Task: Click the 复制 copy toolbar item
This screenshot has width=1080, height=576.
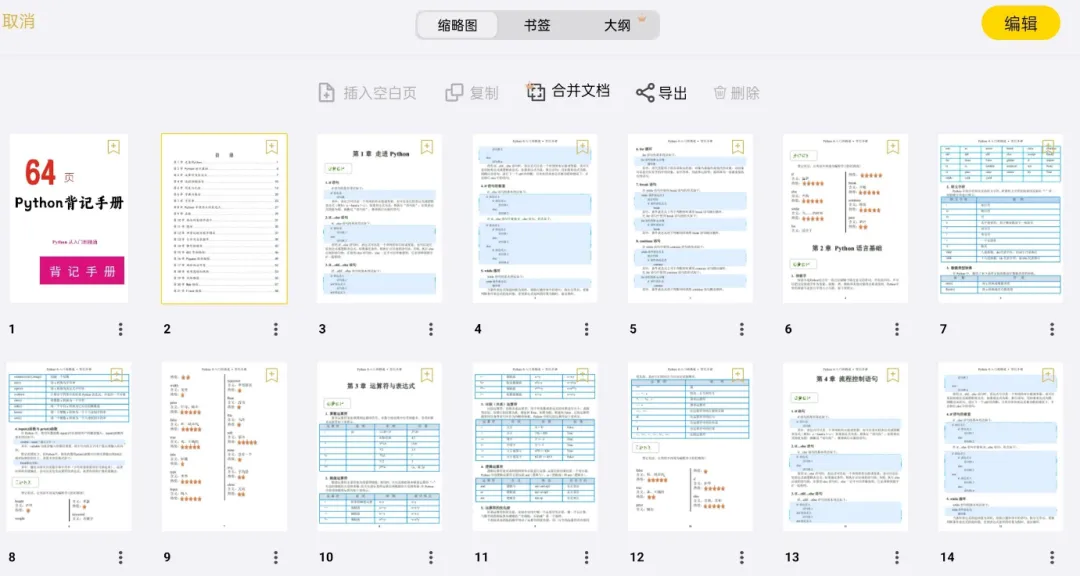Action: (472, 93)
